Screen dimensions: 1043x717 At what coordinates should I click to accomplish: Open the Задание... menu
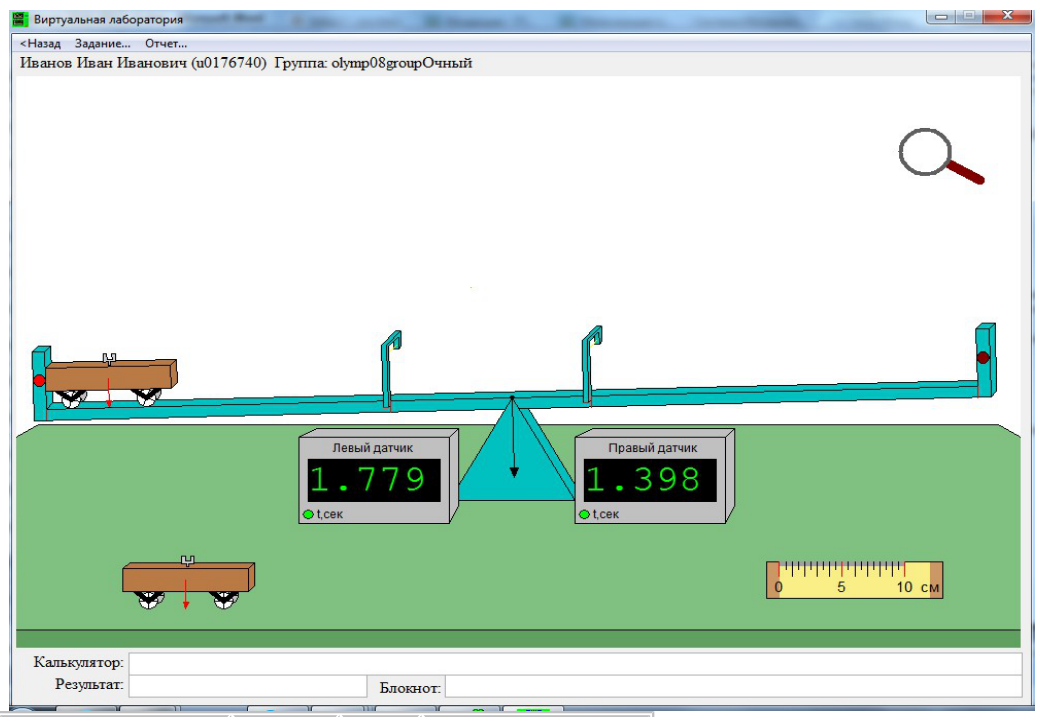102,44
